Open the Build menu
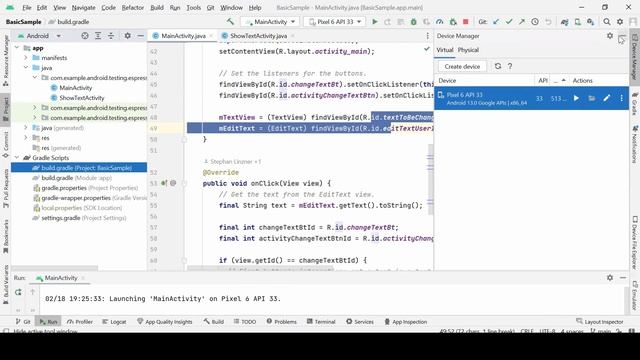Image resolution: width=640 pixels, height=360 pixels. [x=157, y=7]
